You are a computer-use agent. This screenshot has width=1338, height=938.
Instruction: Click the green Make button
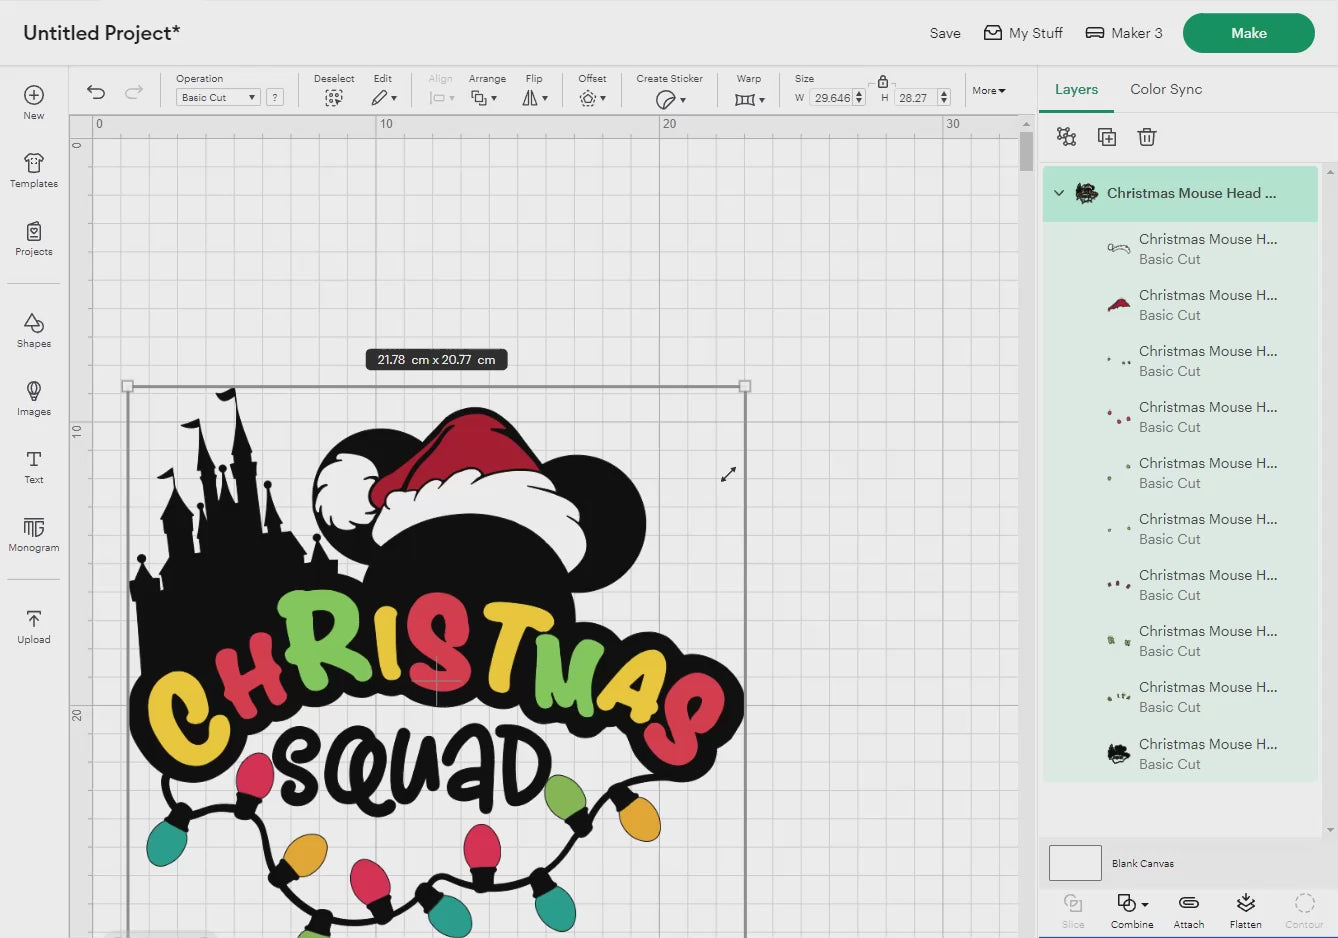[x=1249, y=33]
